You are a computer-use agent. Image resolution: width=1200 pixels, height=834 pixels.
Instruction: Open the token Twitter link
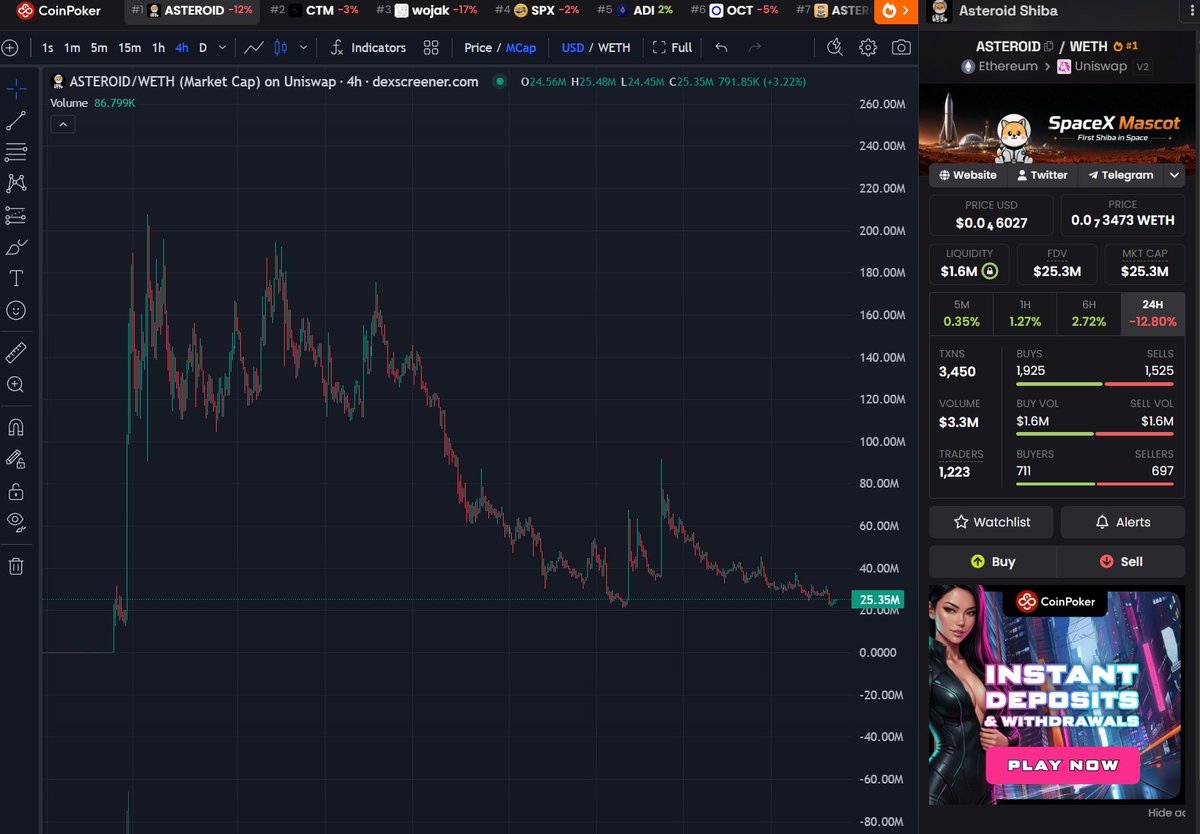(x=1042, y=175)
